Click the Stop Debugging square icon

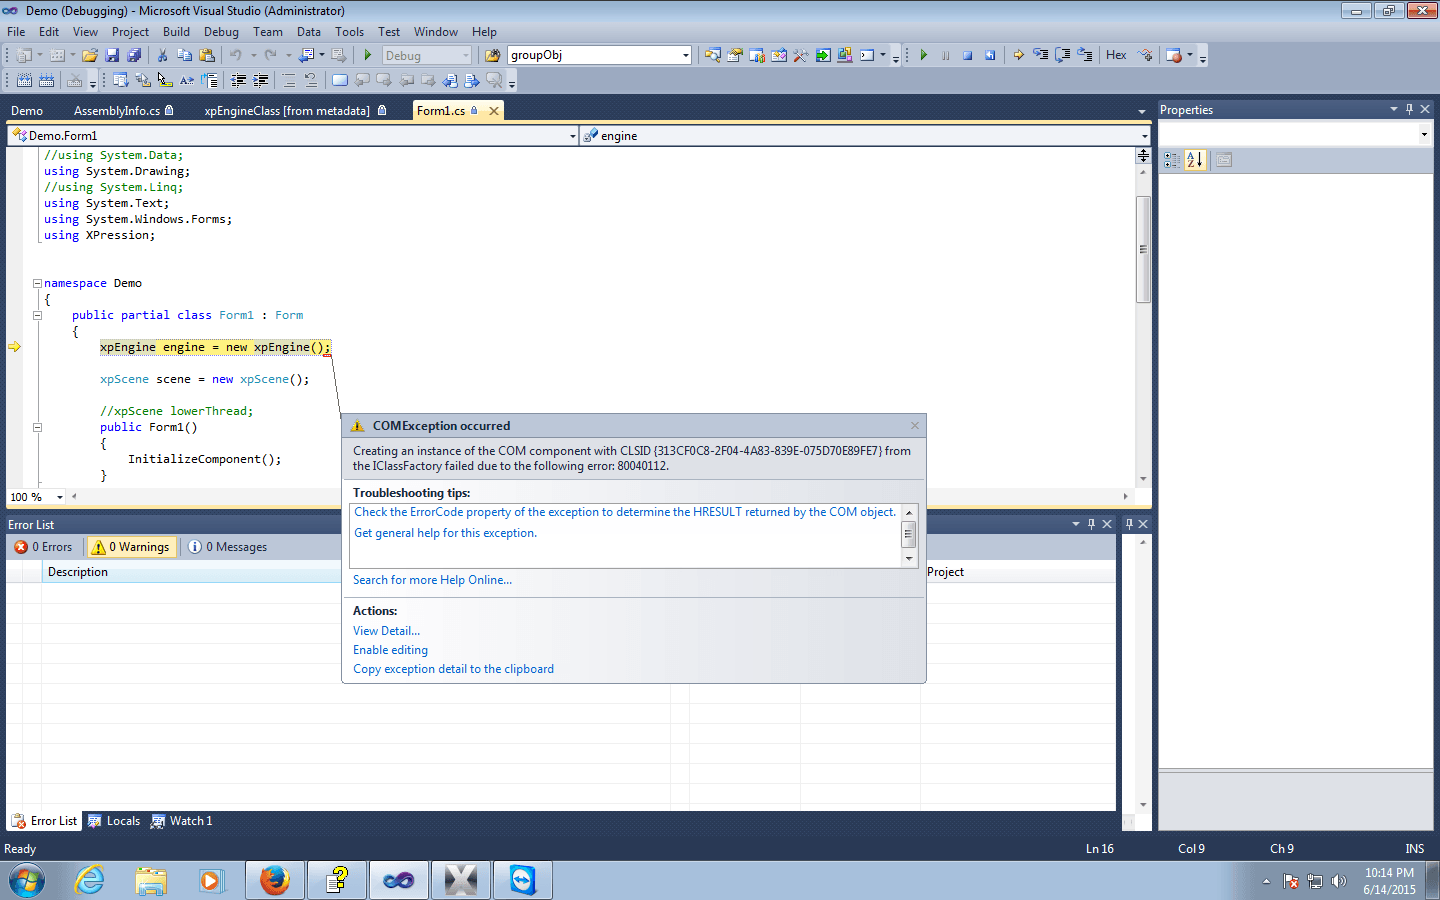967,55
